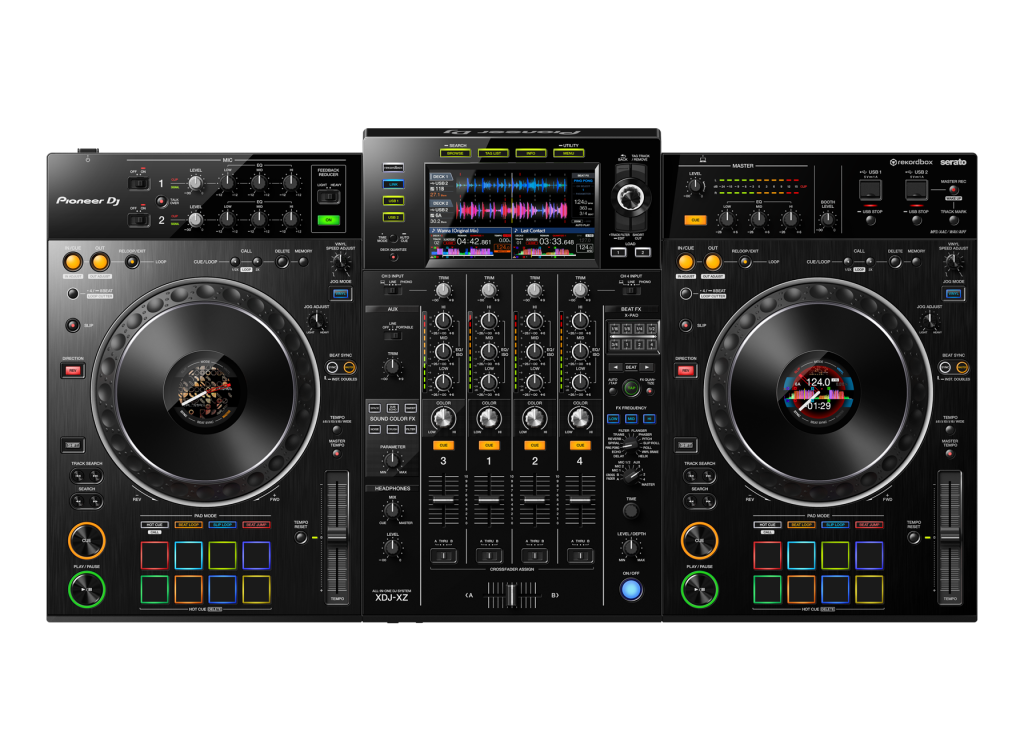Enable headphone CUE for channel 1
This screenshot has width=1024, height=752.
[489, 445]
